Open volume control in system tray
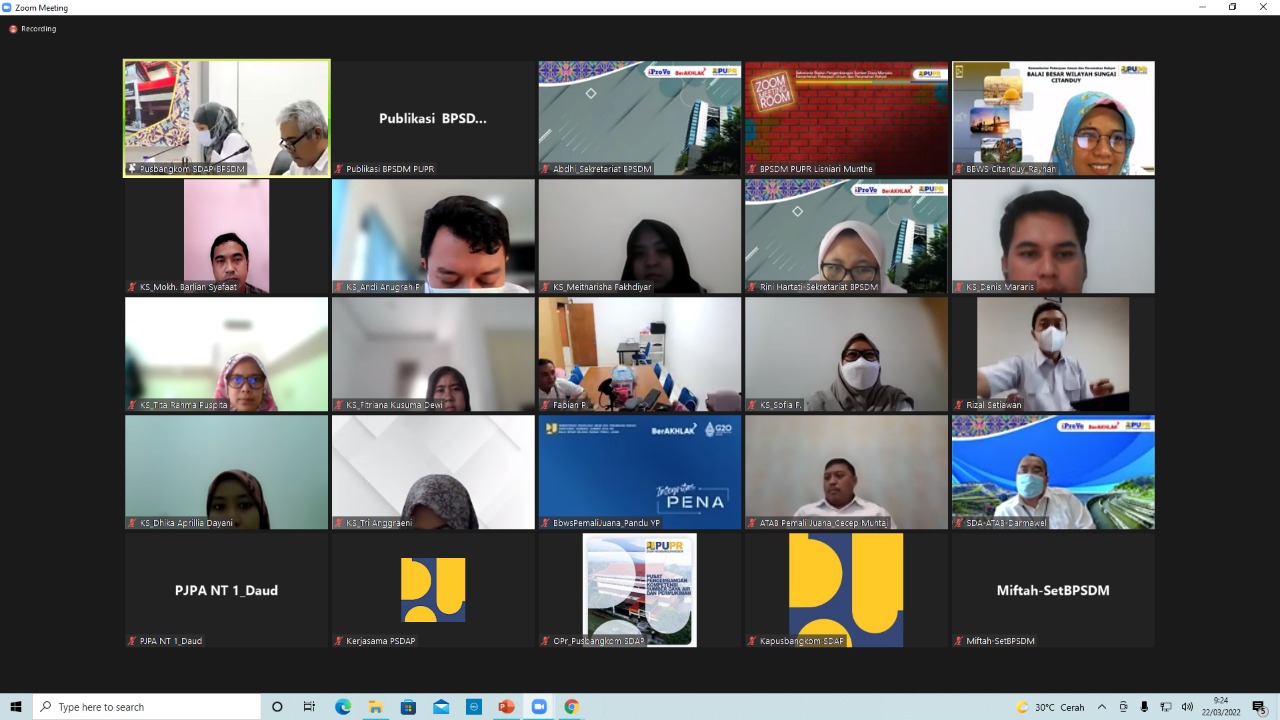Viewport: 1280px width, 720px height. click(1186, 707)
